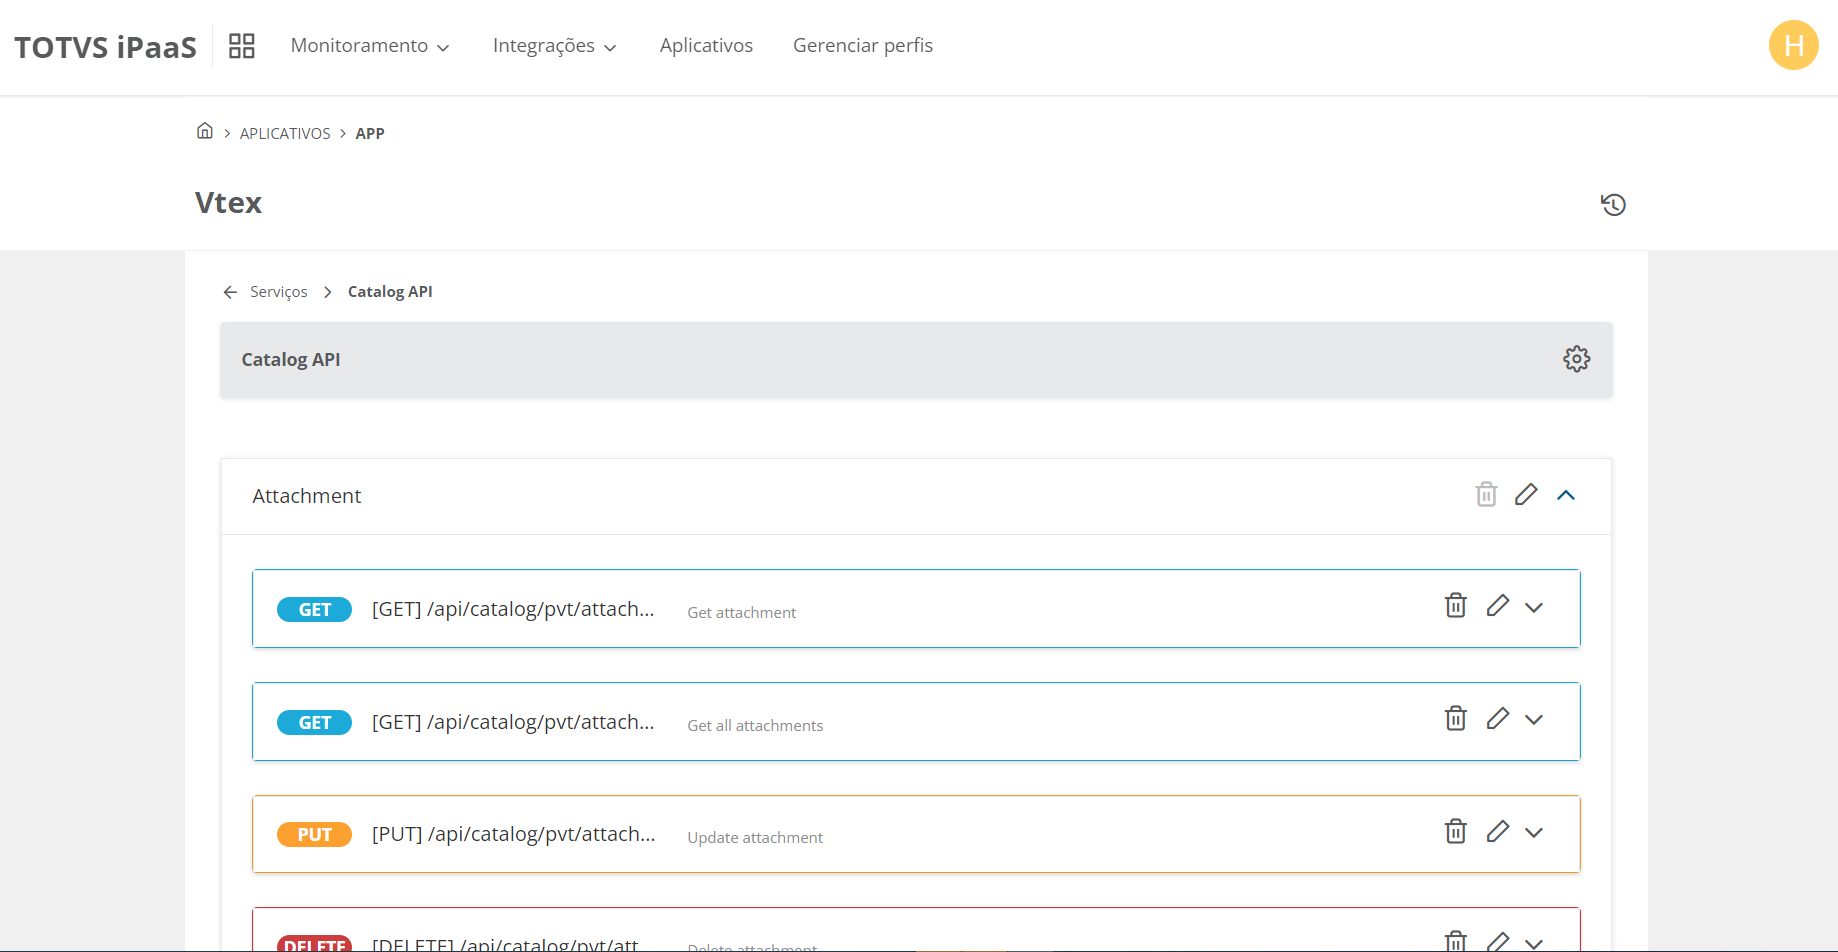Collapse the Attachment section

tap(1566, 495)
